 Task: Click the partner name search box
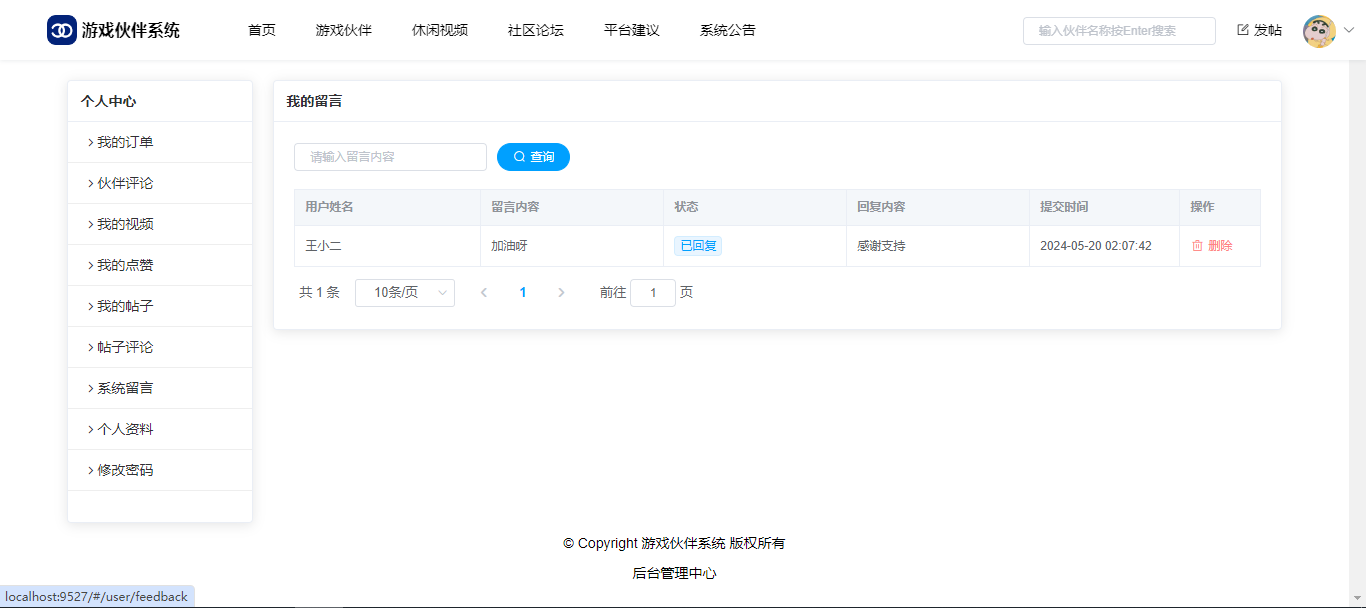(x=1118, y=31)
